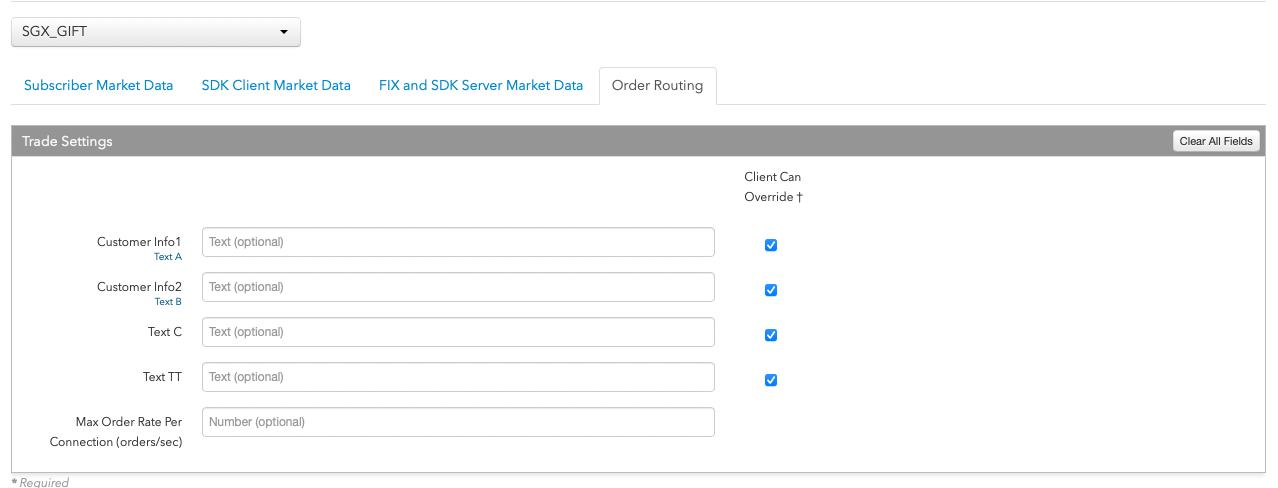Click the Trade Settings panel header

pos(639,141)
